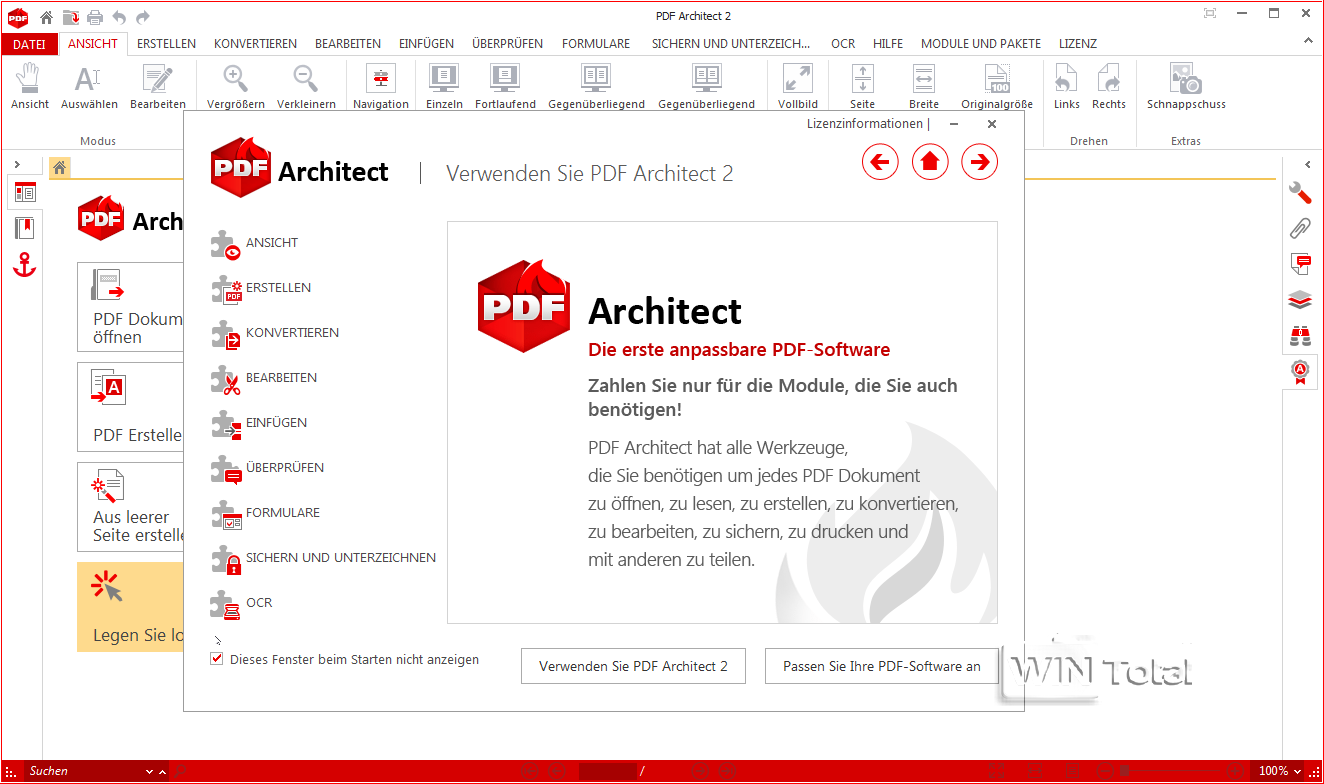The height and width of the screenshot is (784, 1324).
Task: Close the welcome dialog with its X
Action: [x=992, y=124]
